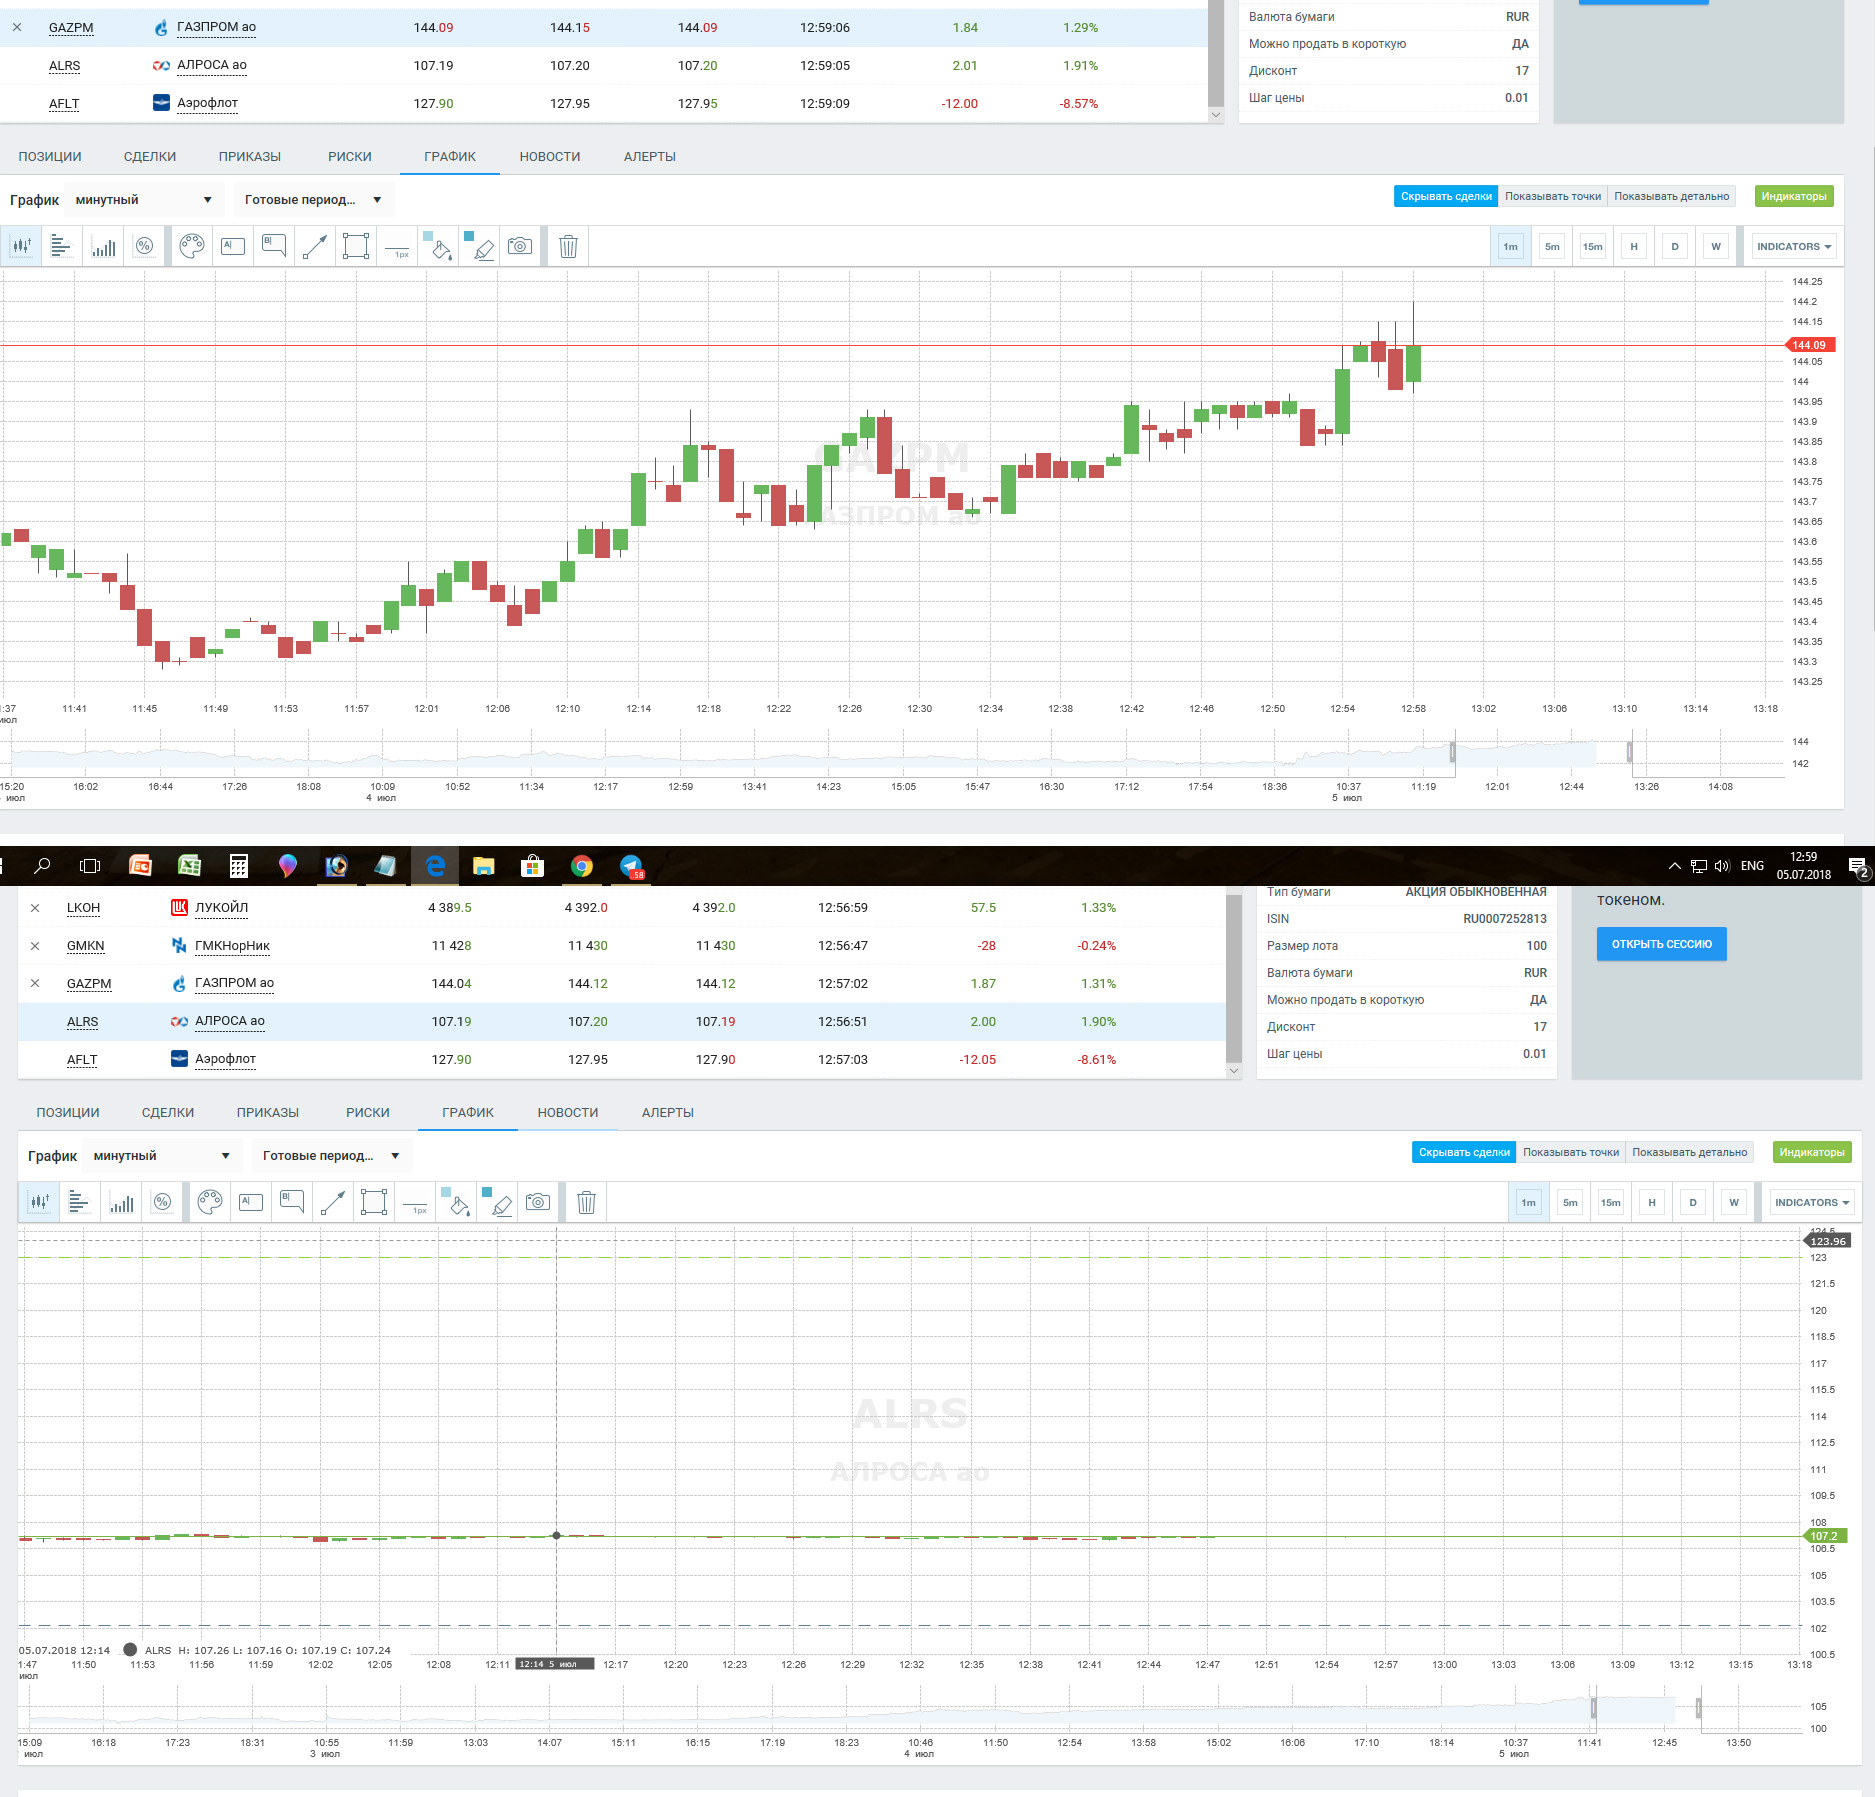This screenshot has height=1797, width=1875.
Task: Select callout comment tool on ALRS chart toolbar
Action: point(292,1202)
